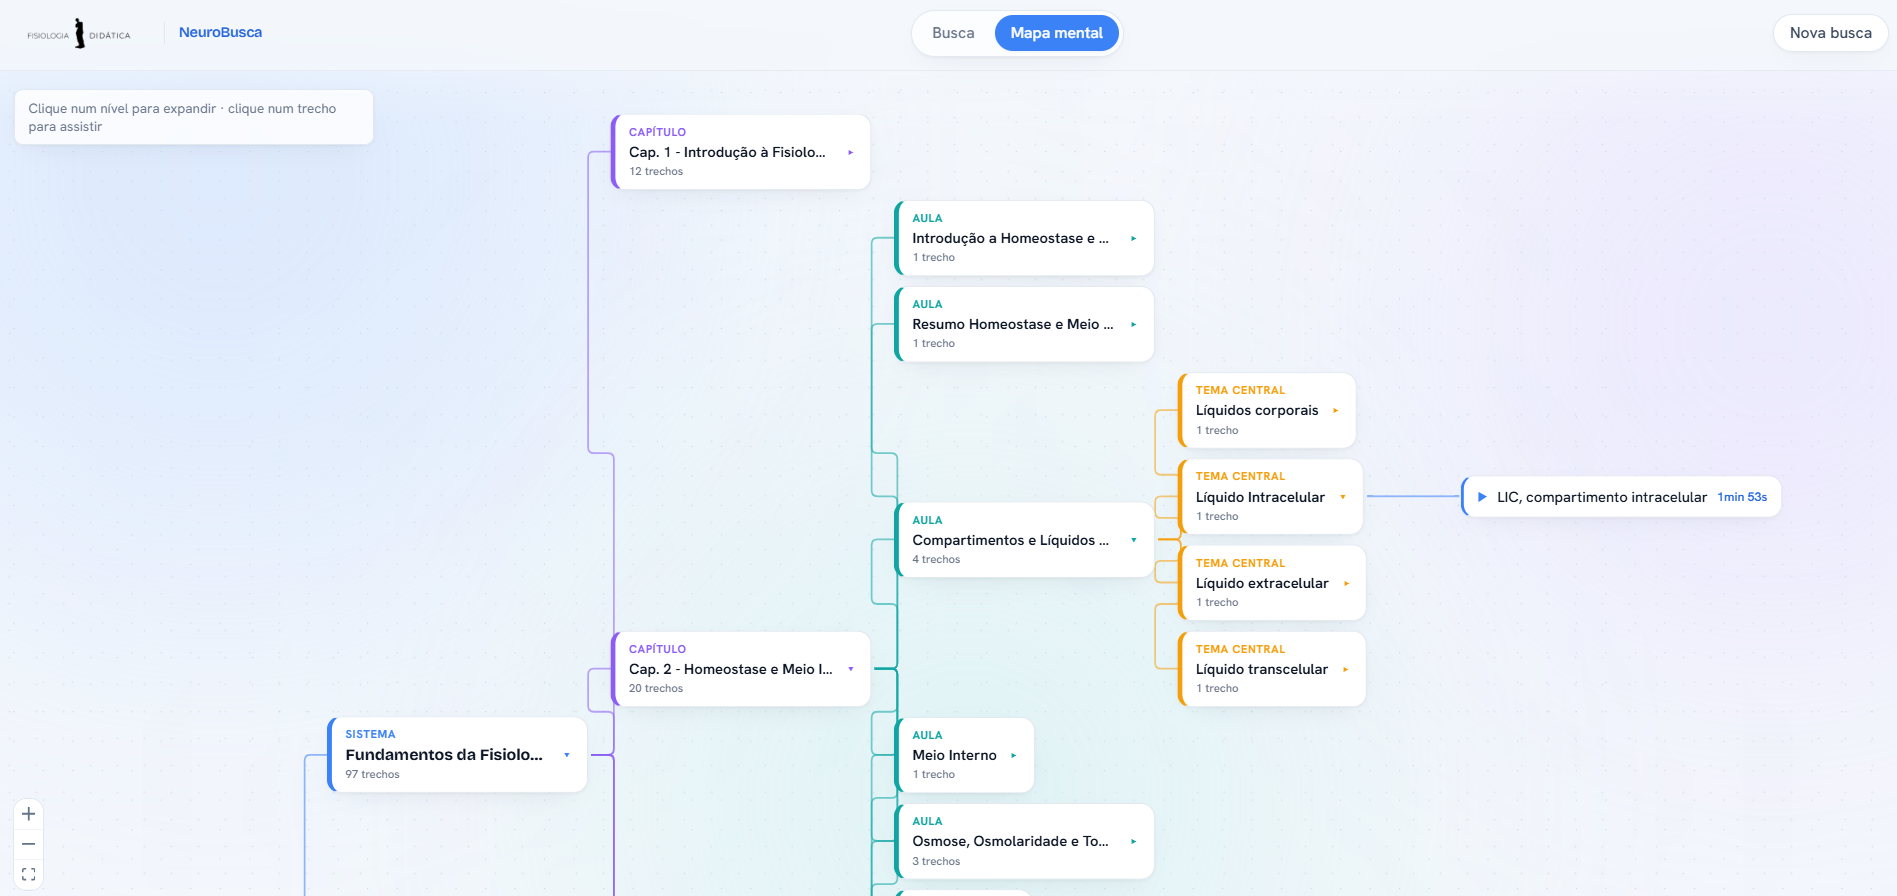Click the '1min 53s' duration label
The height and width of the screenshot is (896, 1897).
(x=1742, y=497)
